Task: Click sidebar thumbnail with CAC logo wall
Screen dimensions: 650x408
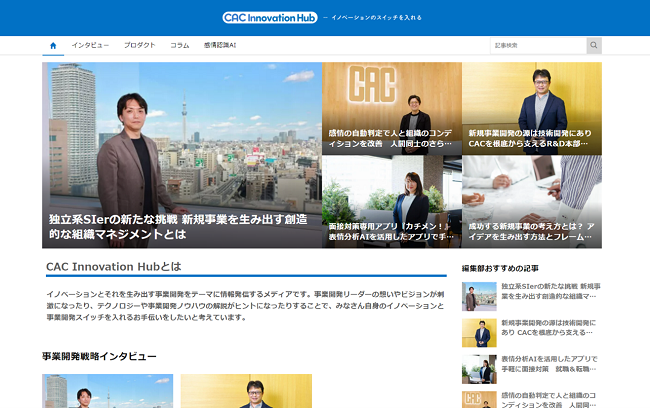Action: click(x=479, y=400)
